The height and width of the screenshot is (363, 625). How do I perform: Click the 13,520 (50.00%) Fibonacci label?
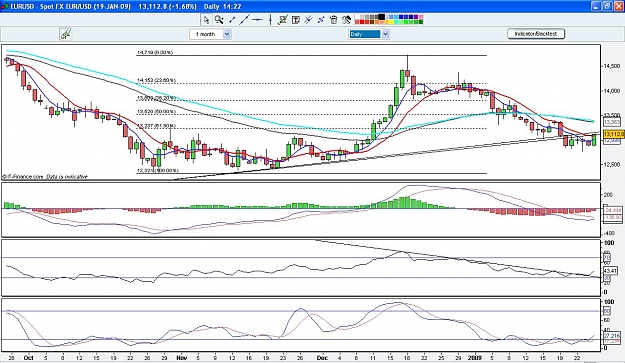coord(156,112)
